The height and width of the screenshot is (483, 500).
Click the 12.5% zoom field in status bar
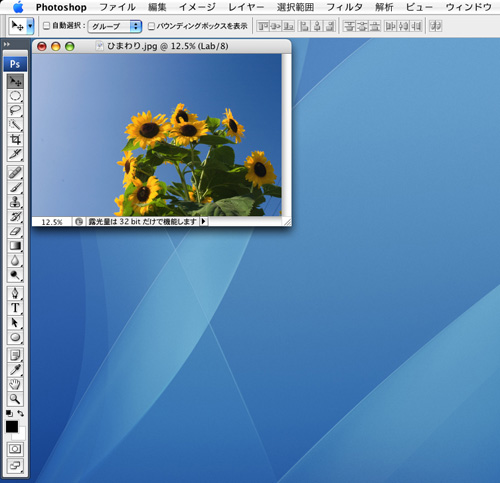(52, 222)
